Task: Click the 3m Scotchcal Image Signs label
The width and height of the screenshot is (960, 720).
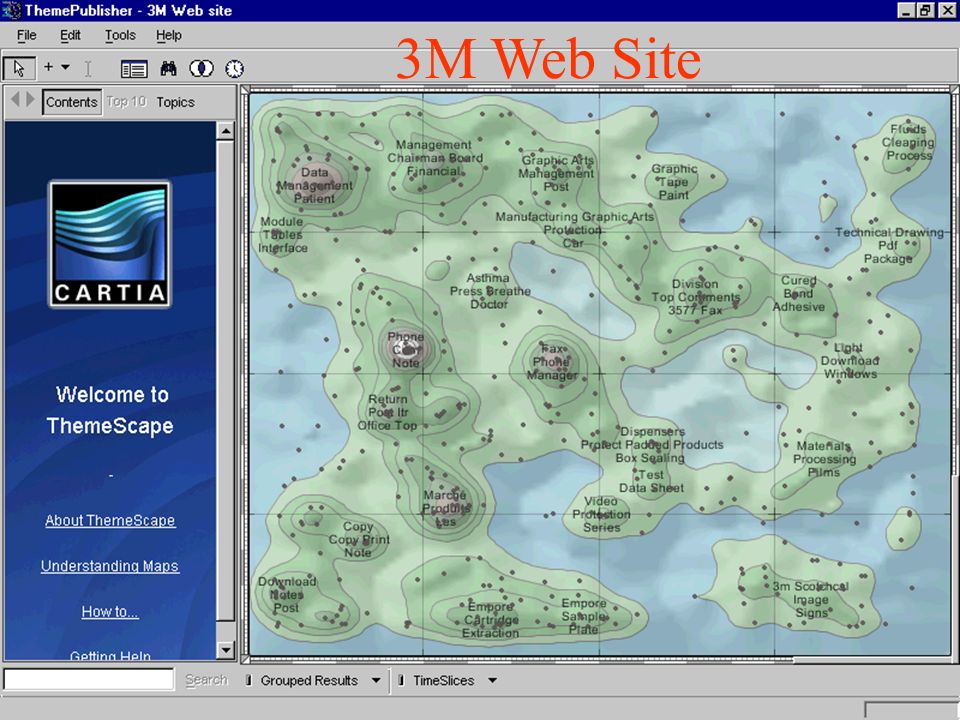Action: coord(811,599)
